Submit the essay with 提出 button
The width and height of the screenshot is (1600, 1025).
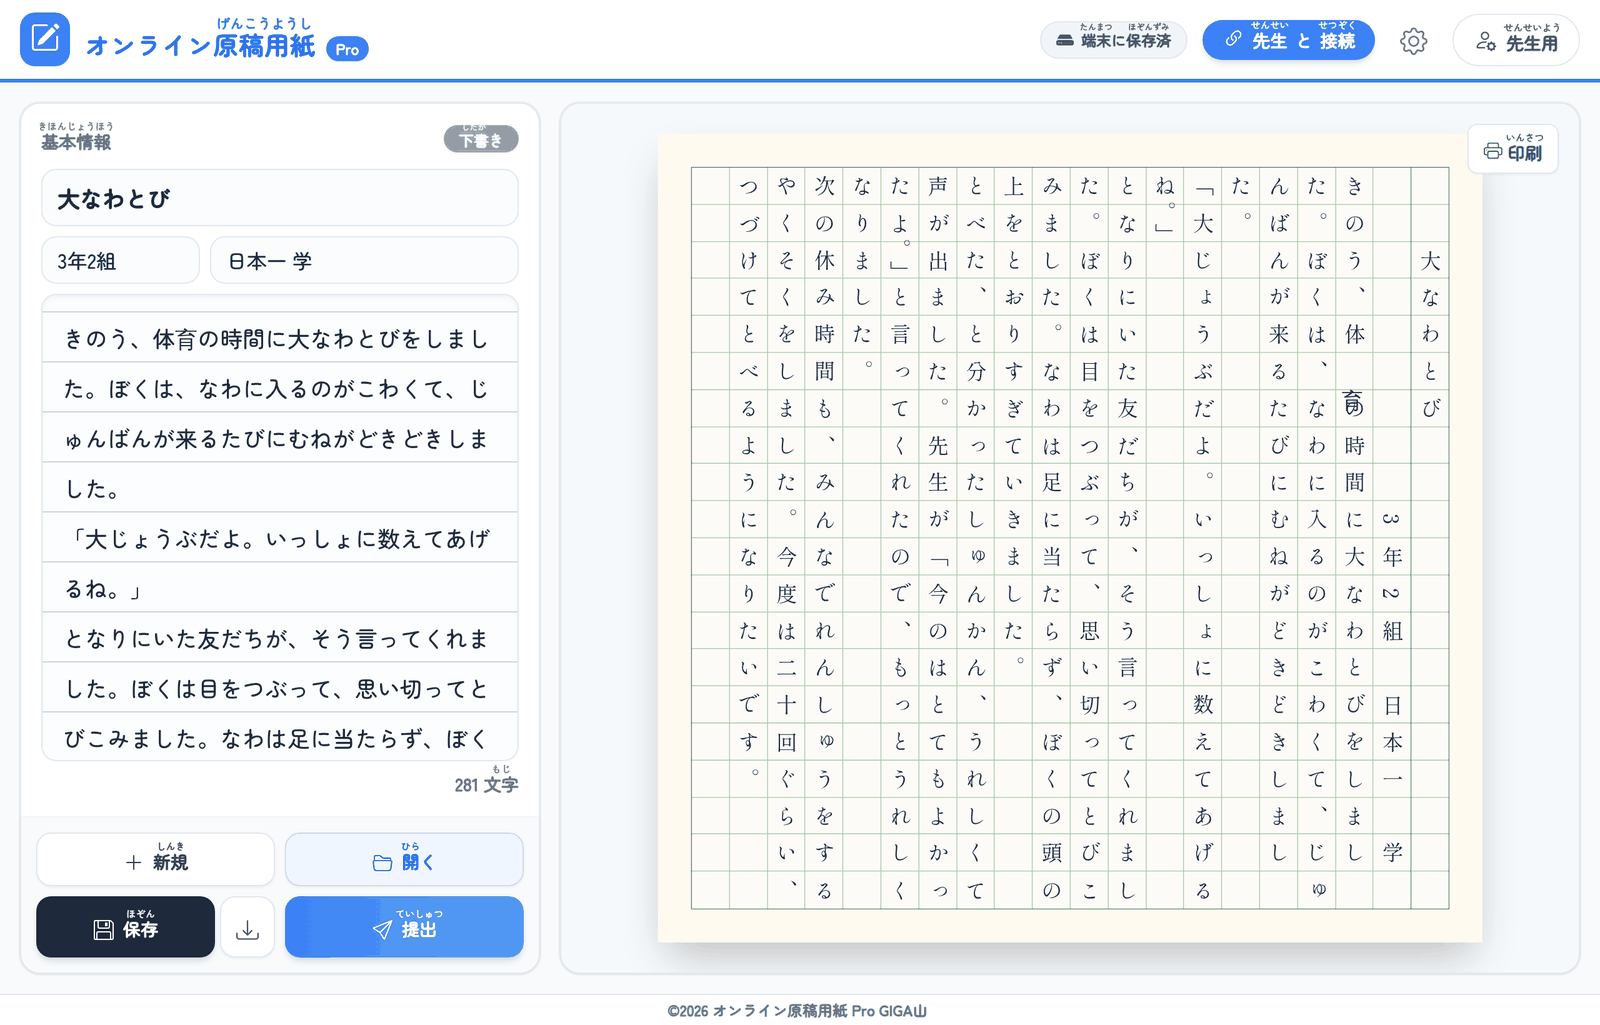click(404, 927)
